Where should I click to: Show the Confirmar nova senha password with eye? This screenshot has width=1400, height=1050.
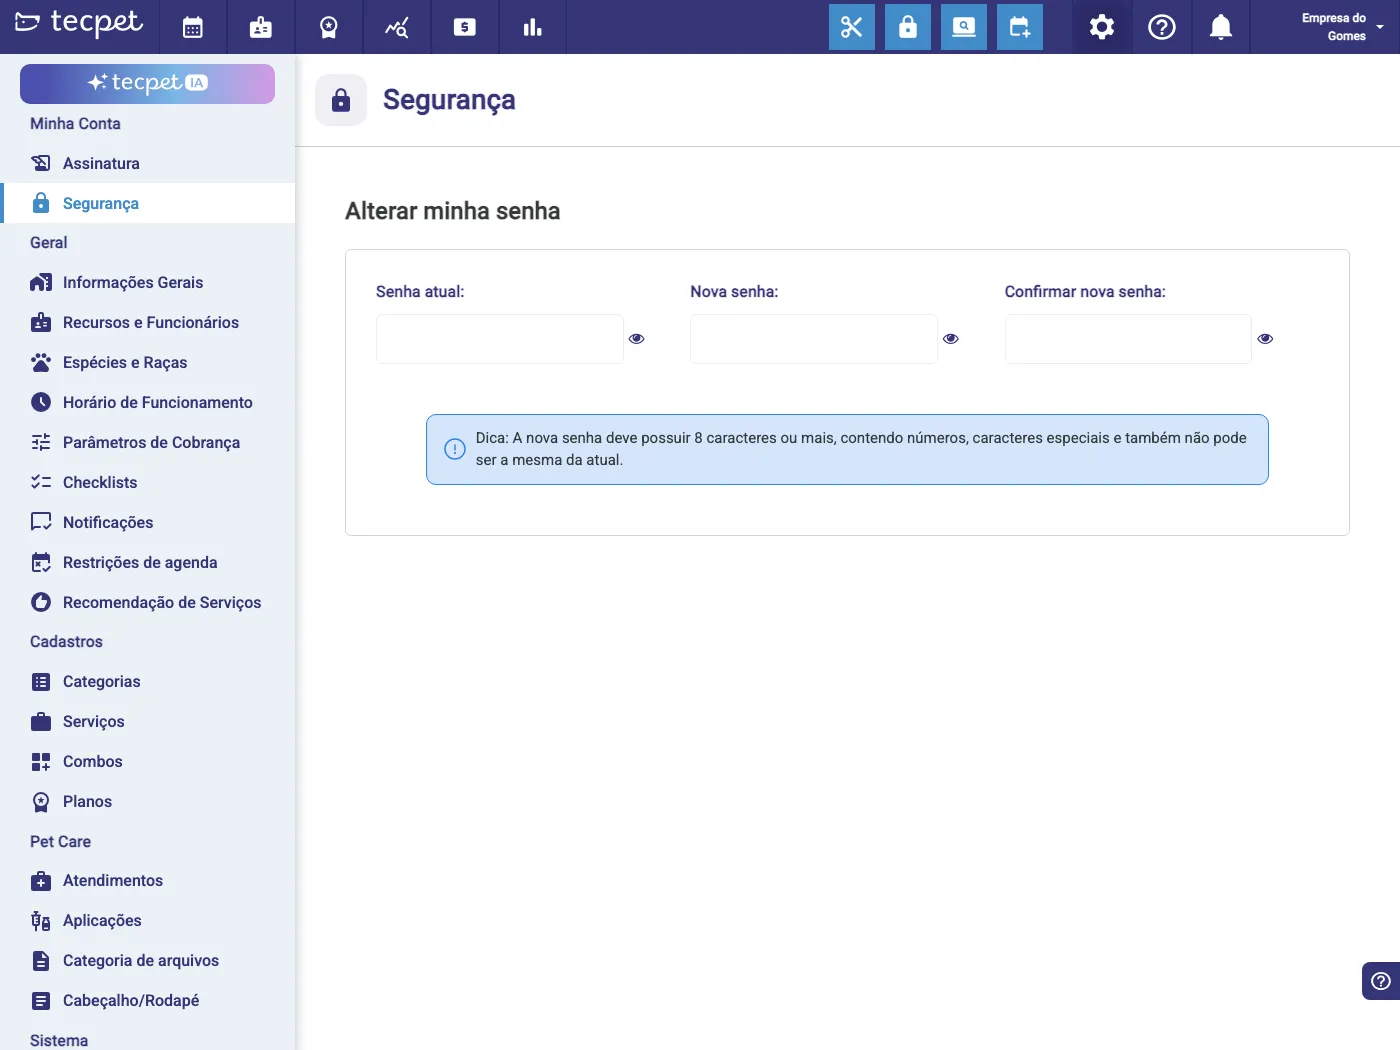point(1265,339)
